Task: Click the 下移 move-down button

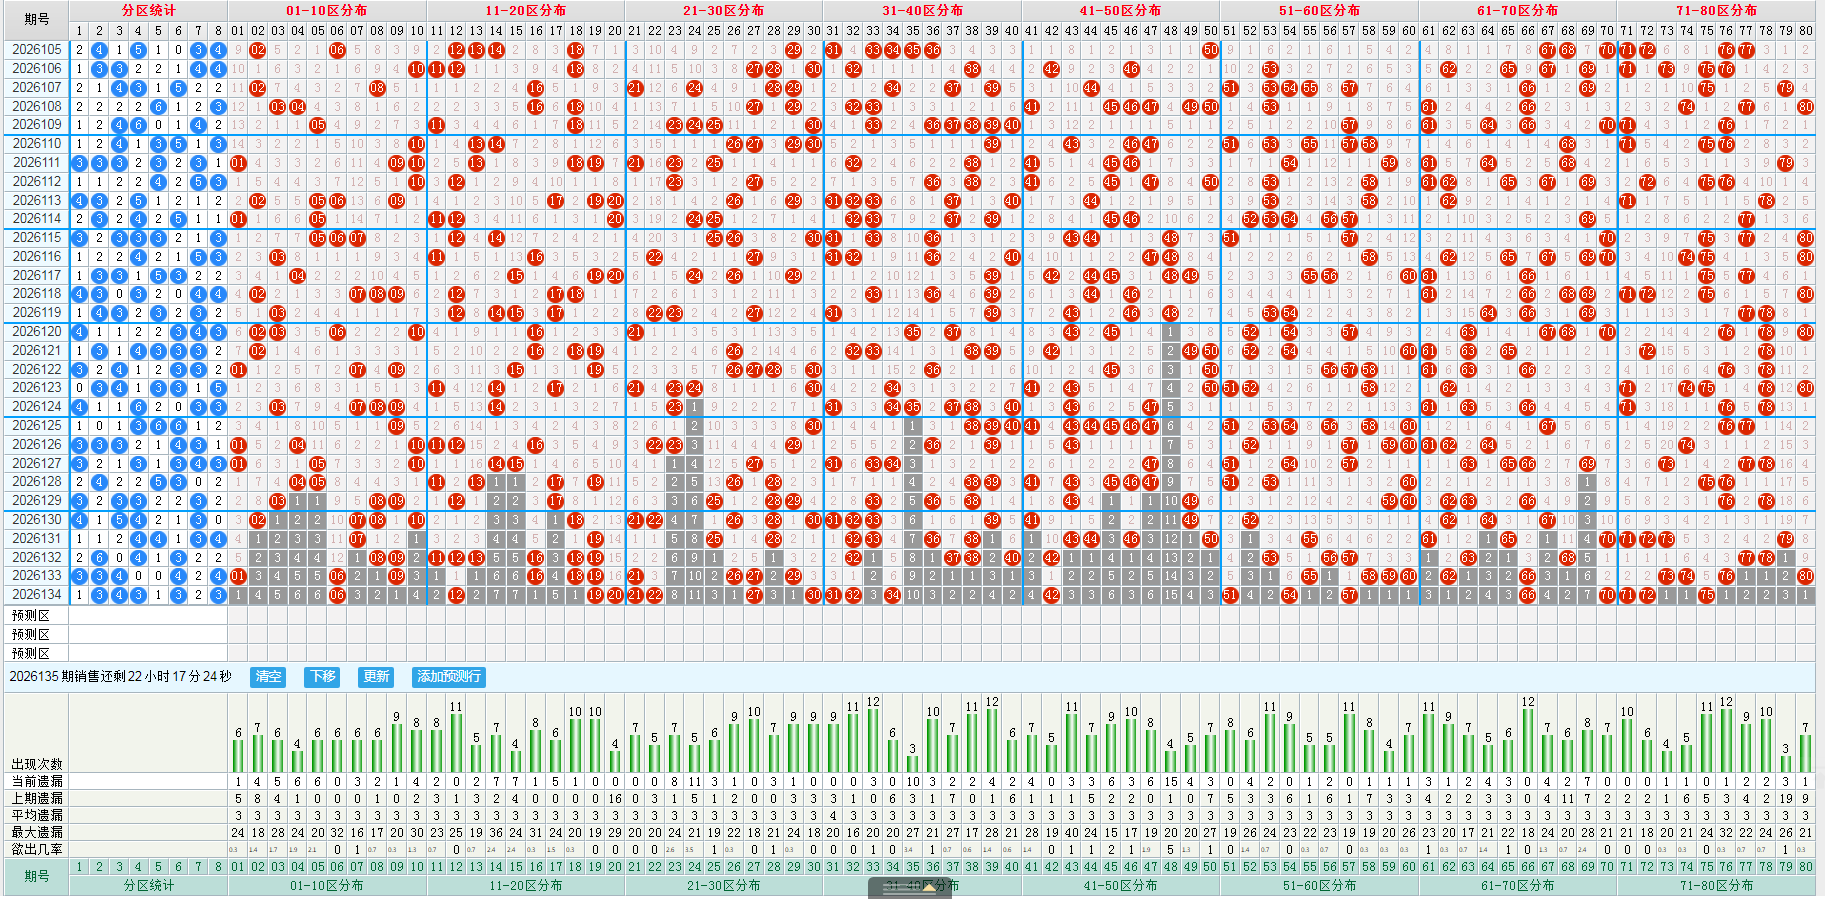Action: 323,677
